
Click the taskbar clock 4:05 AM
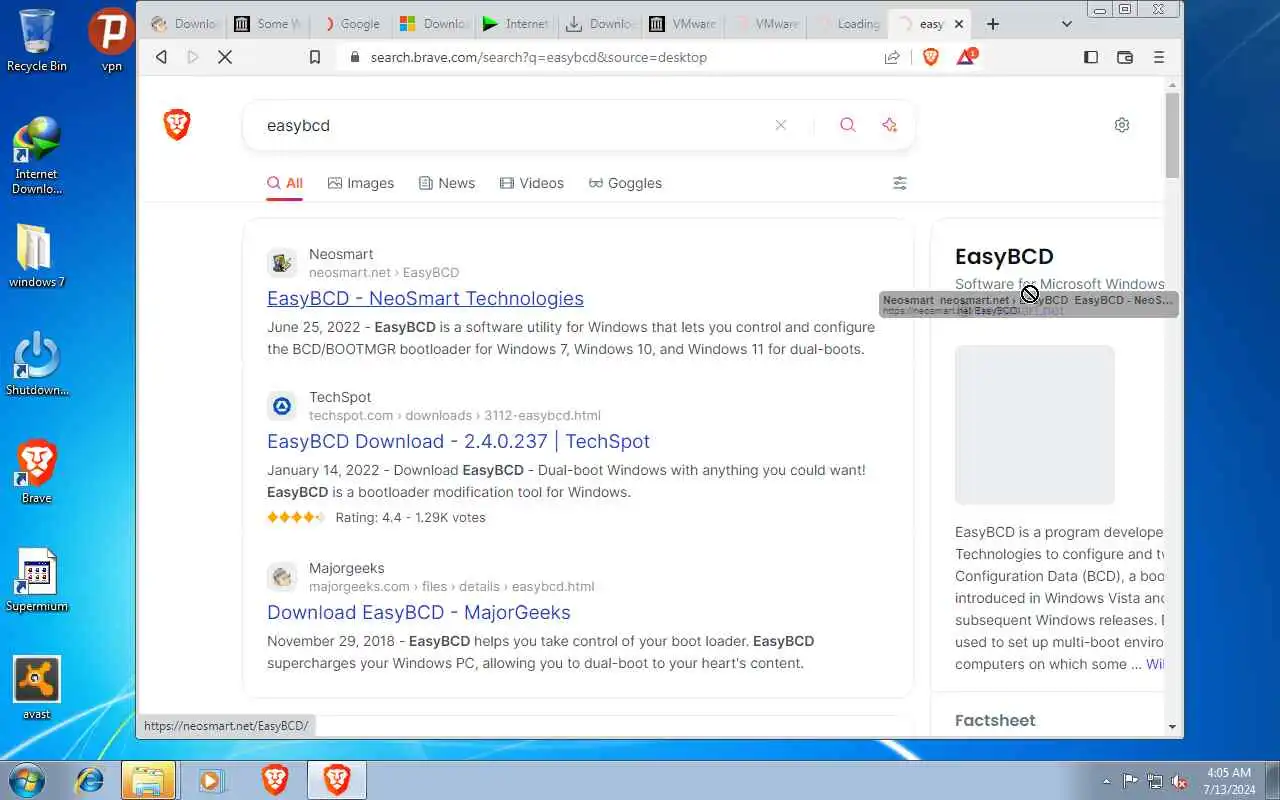click(x=1229, y=781)
